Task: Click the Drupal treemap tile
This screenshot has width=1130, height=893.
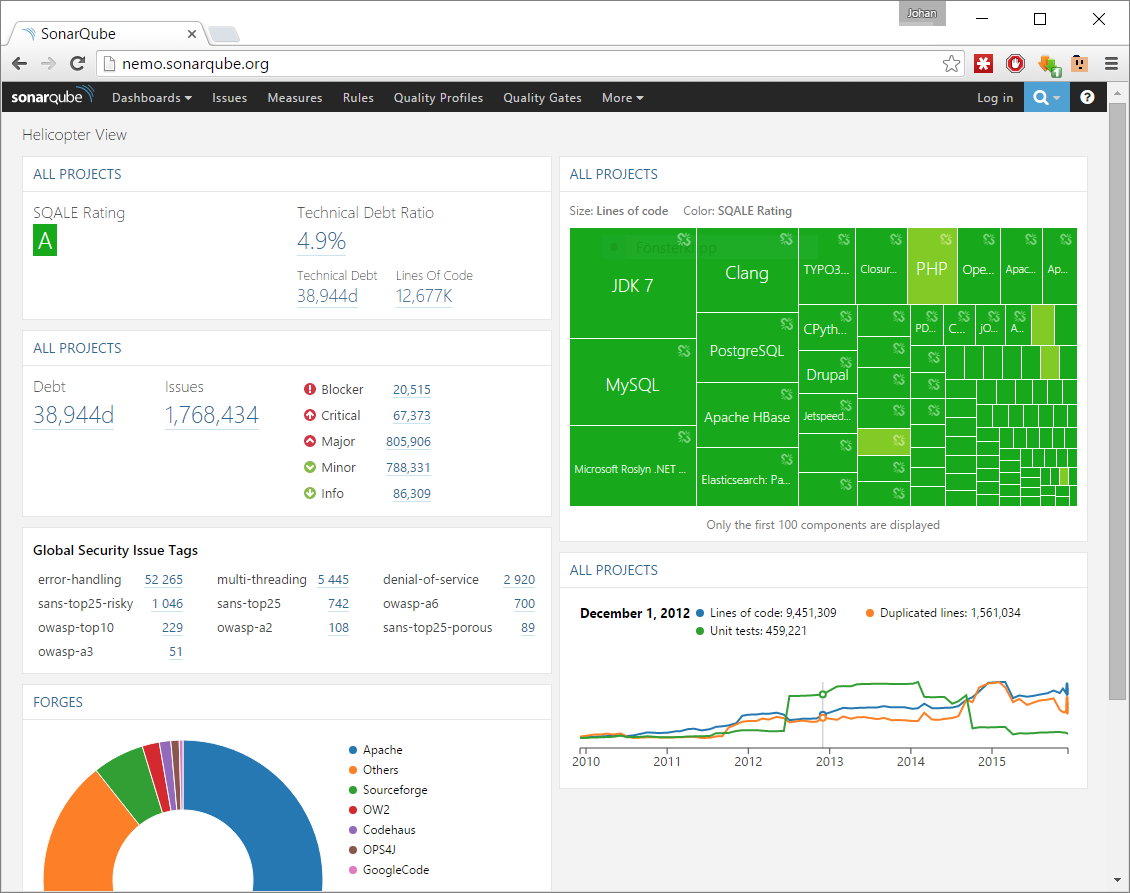Action: pyautogui.click(x=827, y=372)
